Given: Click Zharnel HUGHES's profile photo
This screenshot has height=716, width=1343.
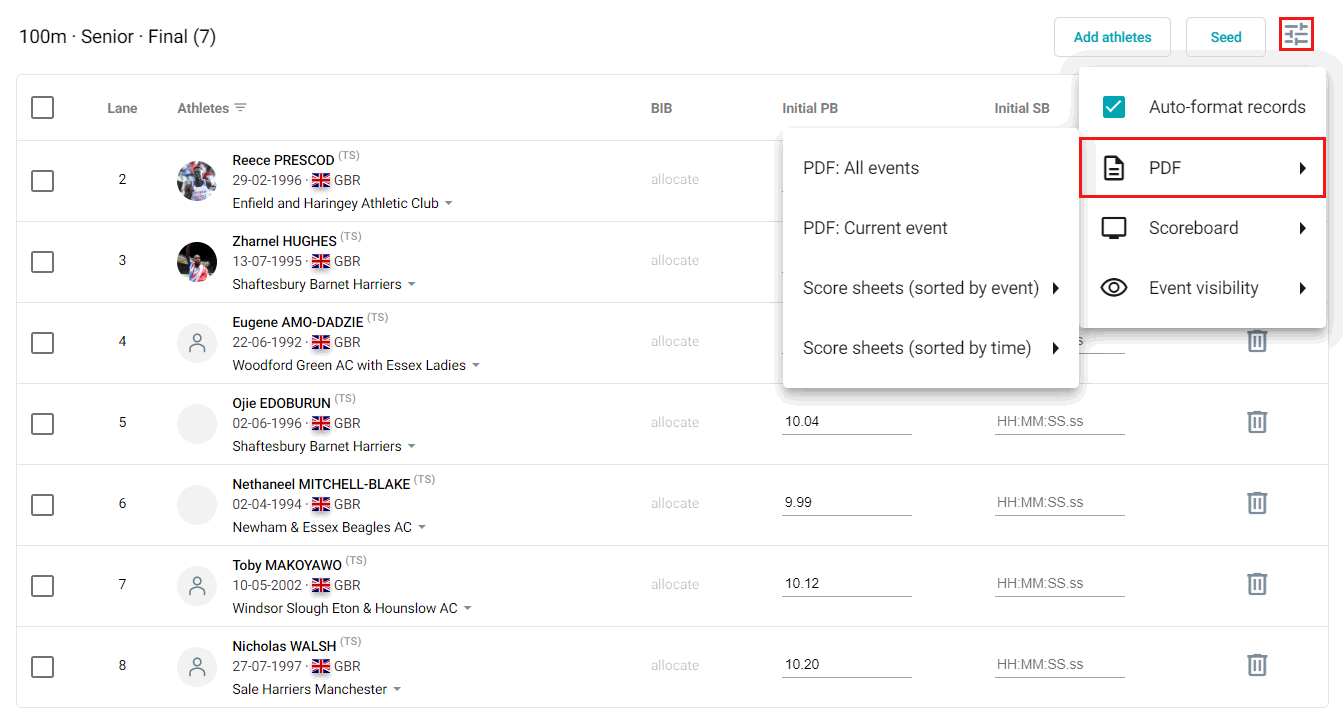Looking at the screenshot, I should (197, 262).
